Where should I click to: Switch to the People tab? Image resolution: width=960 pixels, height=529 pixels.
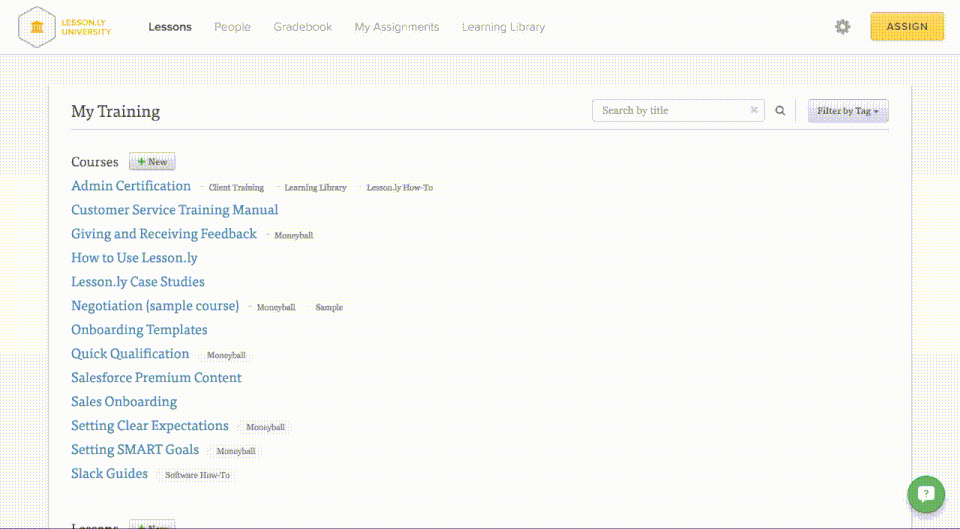click(232, 27)
